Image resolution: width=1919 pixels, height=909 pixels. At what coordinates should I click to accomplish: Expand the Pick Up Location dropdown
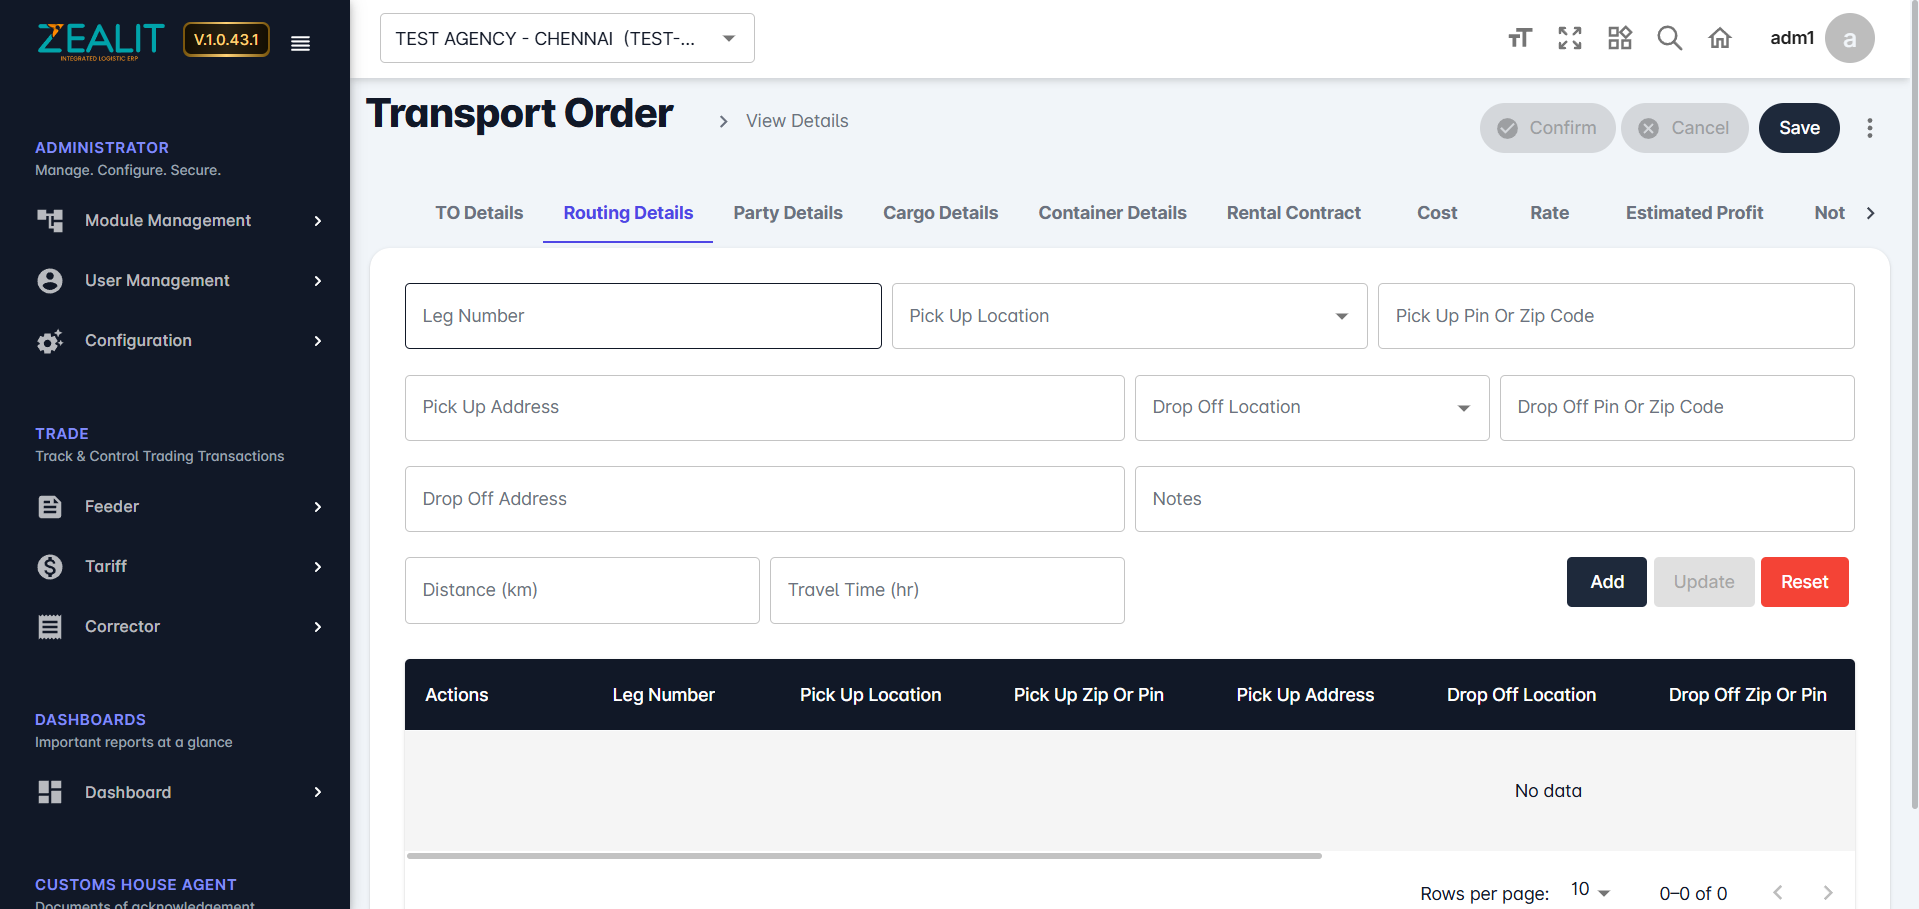point(1128,316)
